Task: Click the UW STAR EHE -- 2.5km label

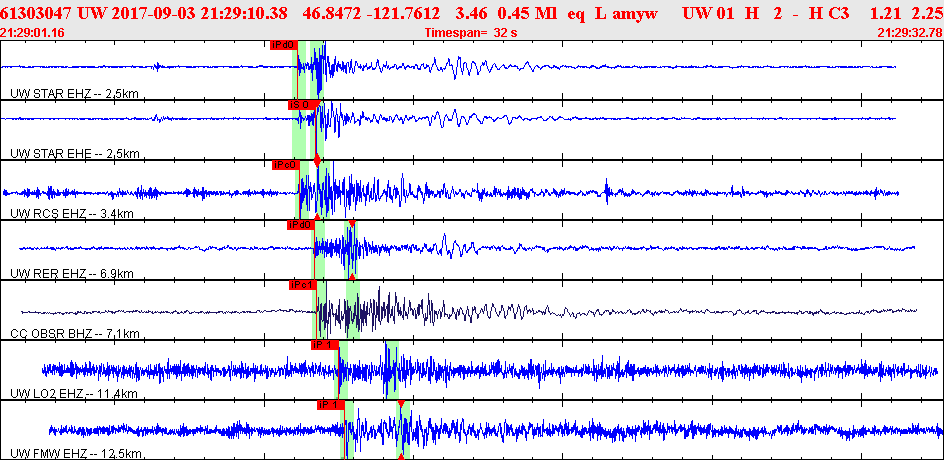Action: [75, 154]
